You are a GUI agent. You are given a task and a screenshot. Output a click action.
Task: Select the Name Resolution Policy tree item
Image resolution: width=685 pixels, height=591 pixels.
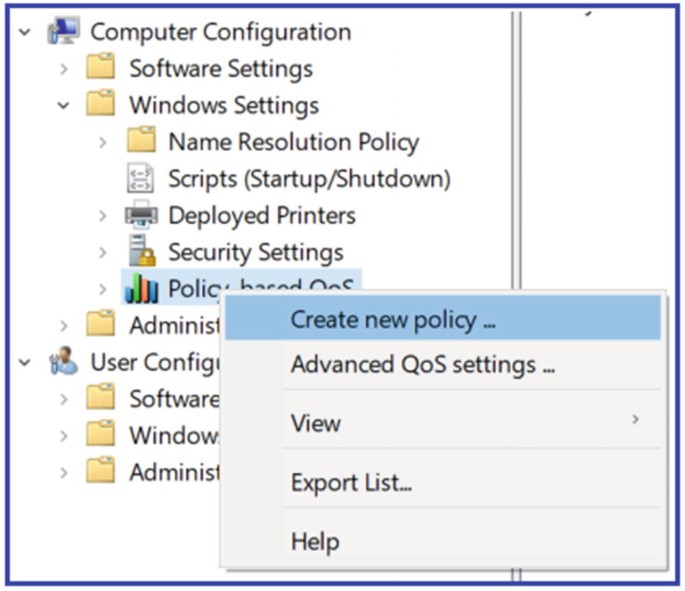(x=293, y=142)
